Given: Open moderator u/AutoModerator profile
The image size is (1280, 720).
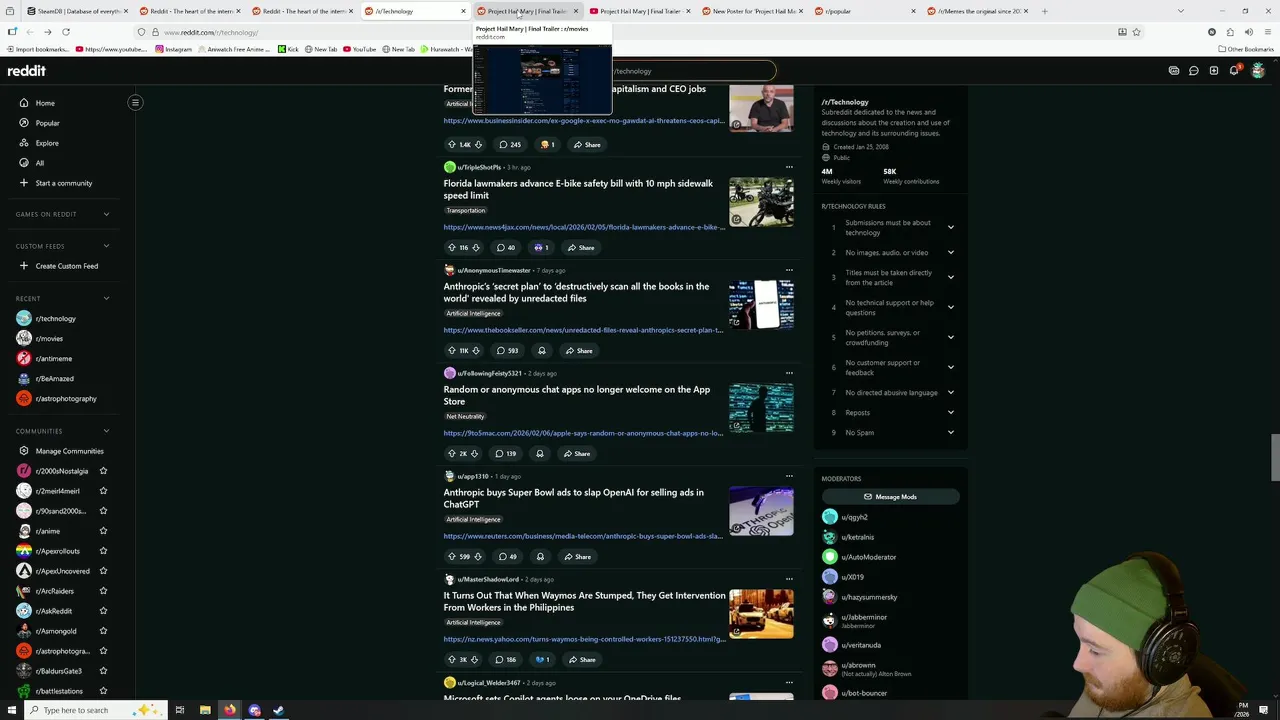Looking at the screenshot, I should [x=868, y=557].
